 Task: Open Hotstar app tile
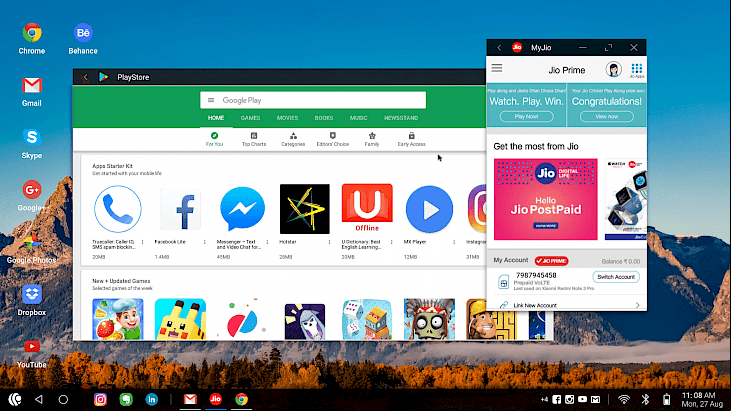coord(305,222)
